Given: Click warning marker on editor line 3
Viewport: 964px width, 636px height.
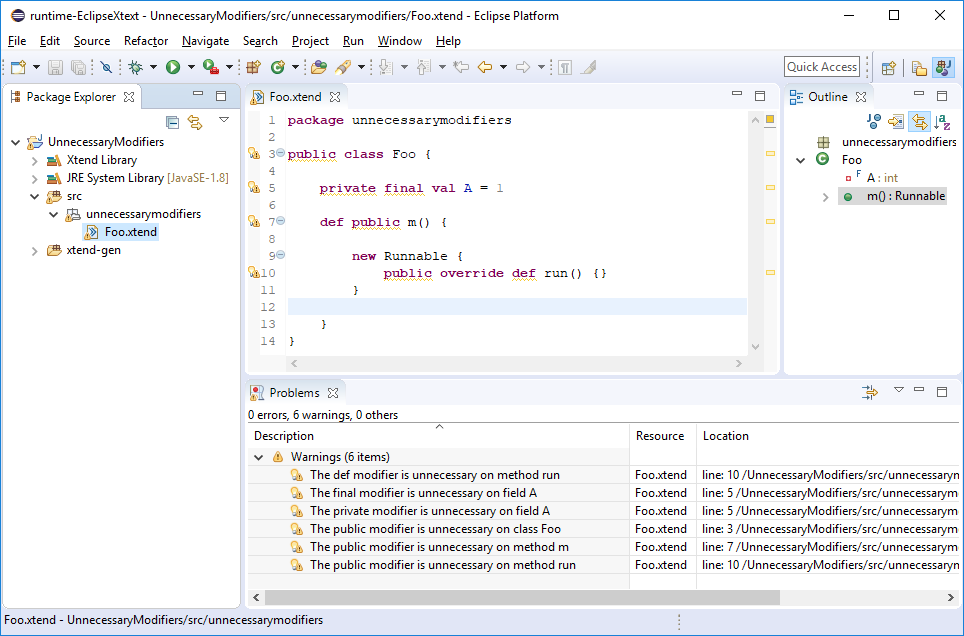Looking at the screenshot, I should click(254, 154).
